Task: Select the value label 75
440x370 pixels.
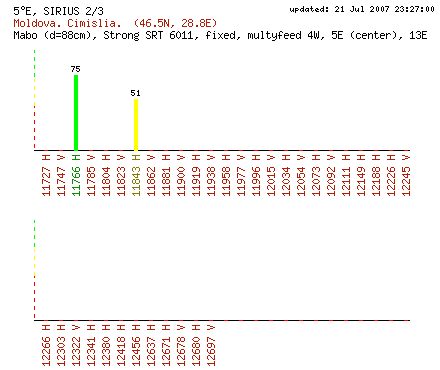Action: 76,69
